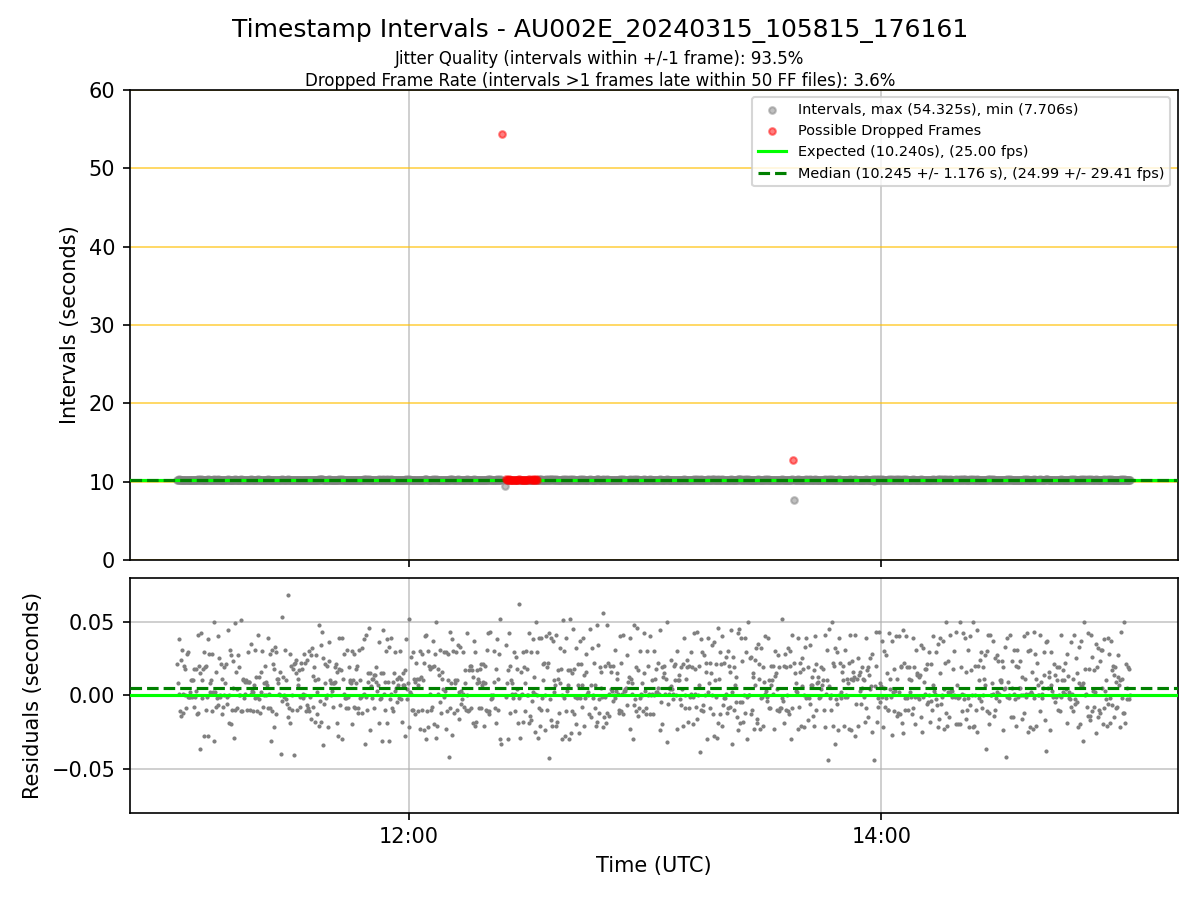Click the 'Time (UTC)' x-axis label

click(x=653, y=865)
